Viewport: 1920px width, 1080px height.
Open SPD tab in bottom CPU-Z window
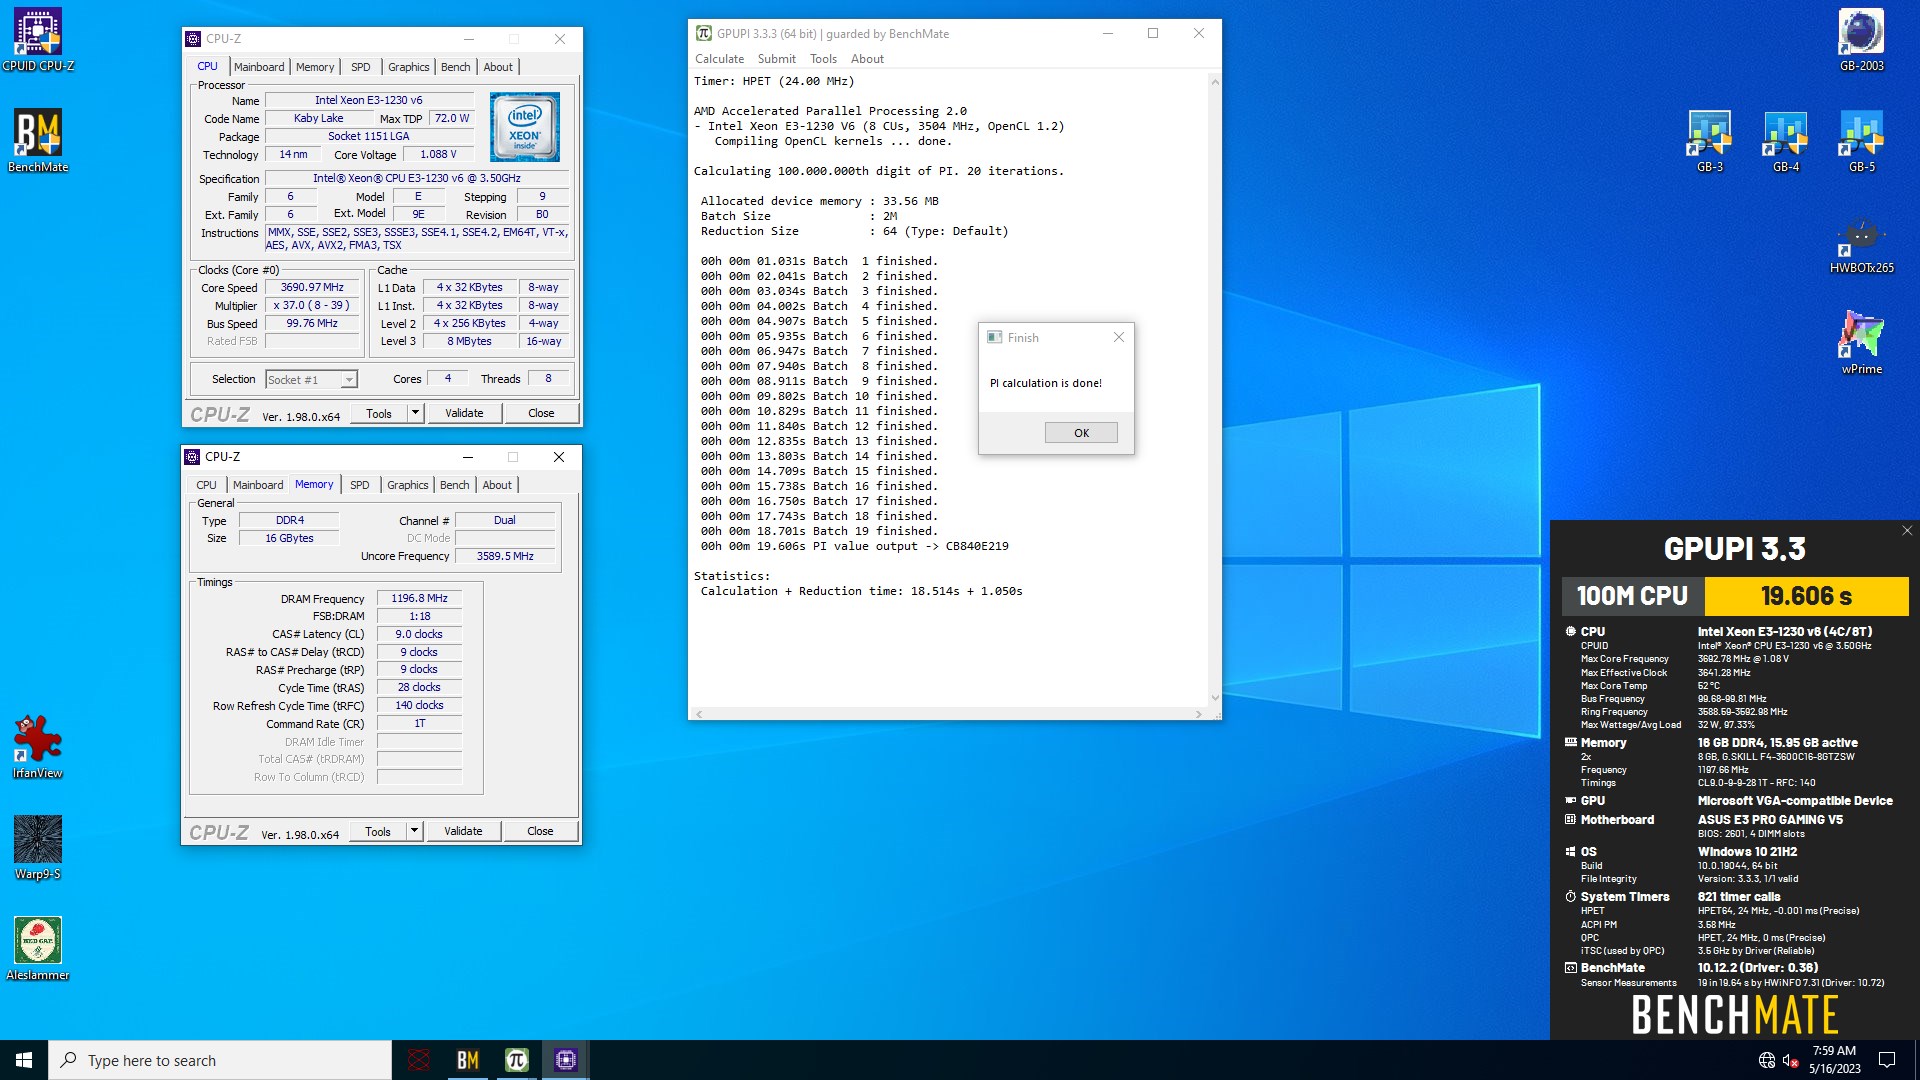(360, 485)
